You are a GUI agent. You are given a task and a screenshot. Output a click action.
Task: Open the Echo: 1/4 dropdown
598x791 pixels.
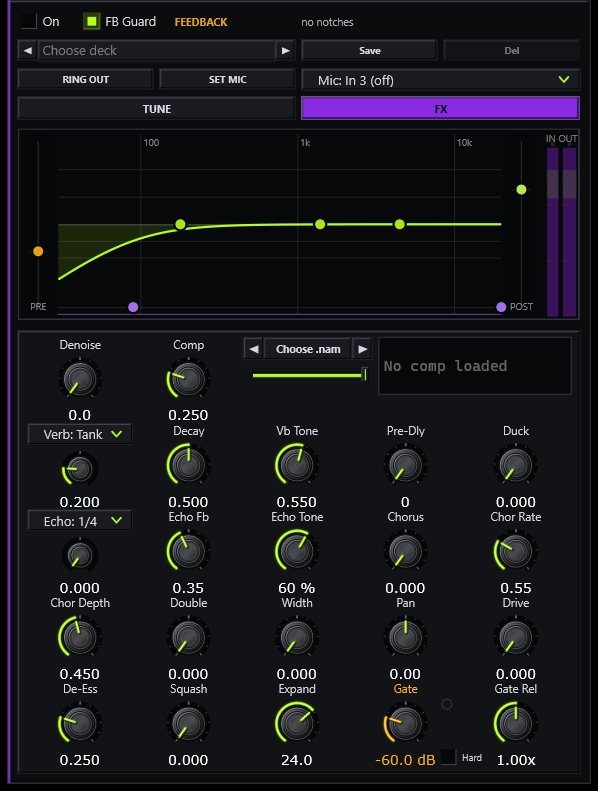pyautogui.click(x=80, y=521)
